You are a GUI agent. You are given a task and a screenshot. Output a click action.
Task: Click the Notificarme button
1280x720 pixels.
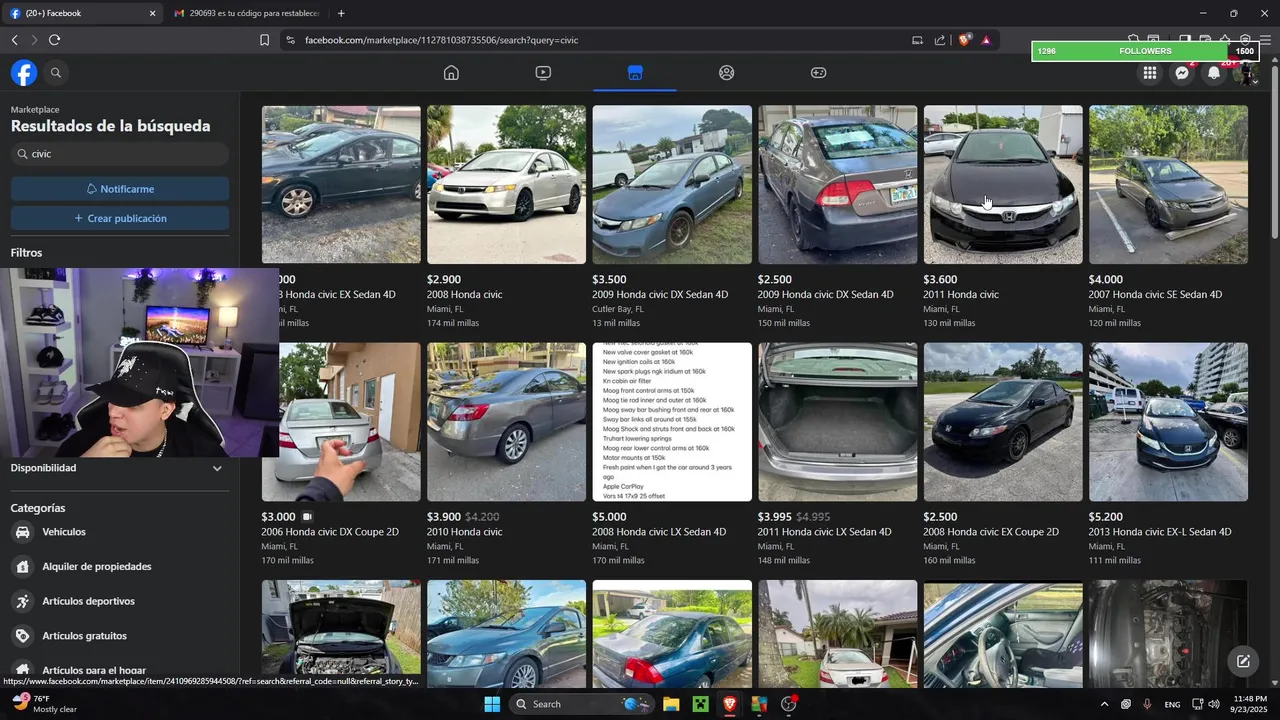click(120, 189)
